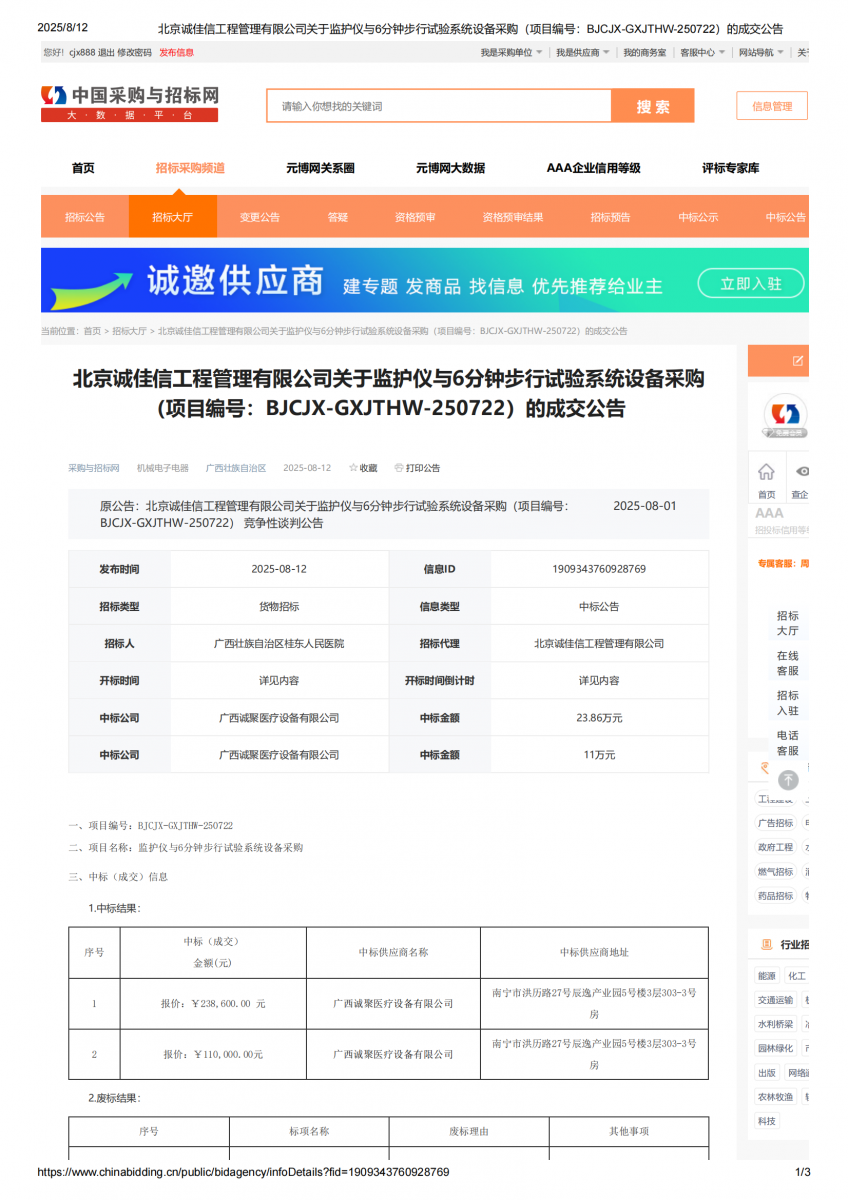Click the orange 搜索 button

click(x=653, y=106)
